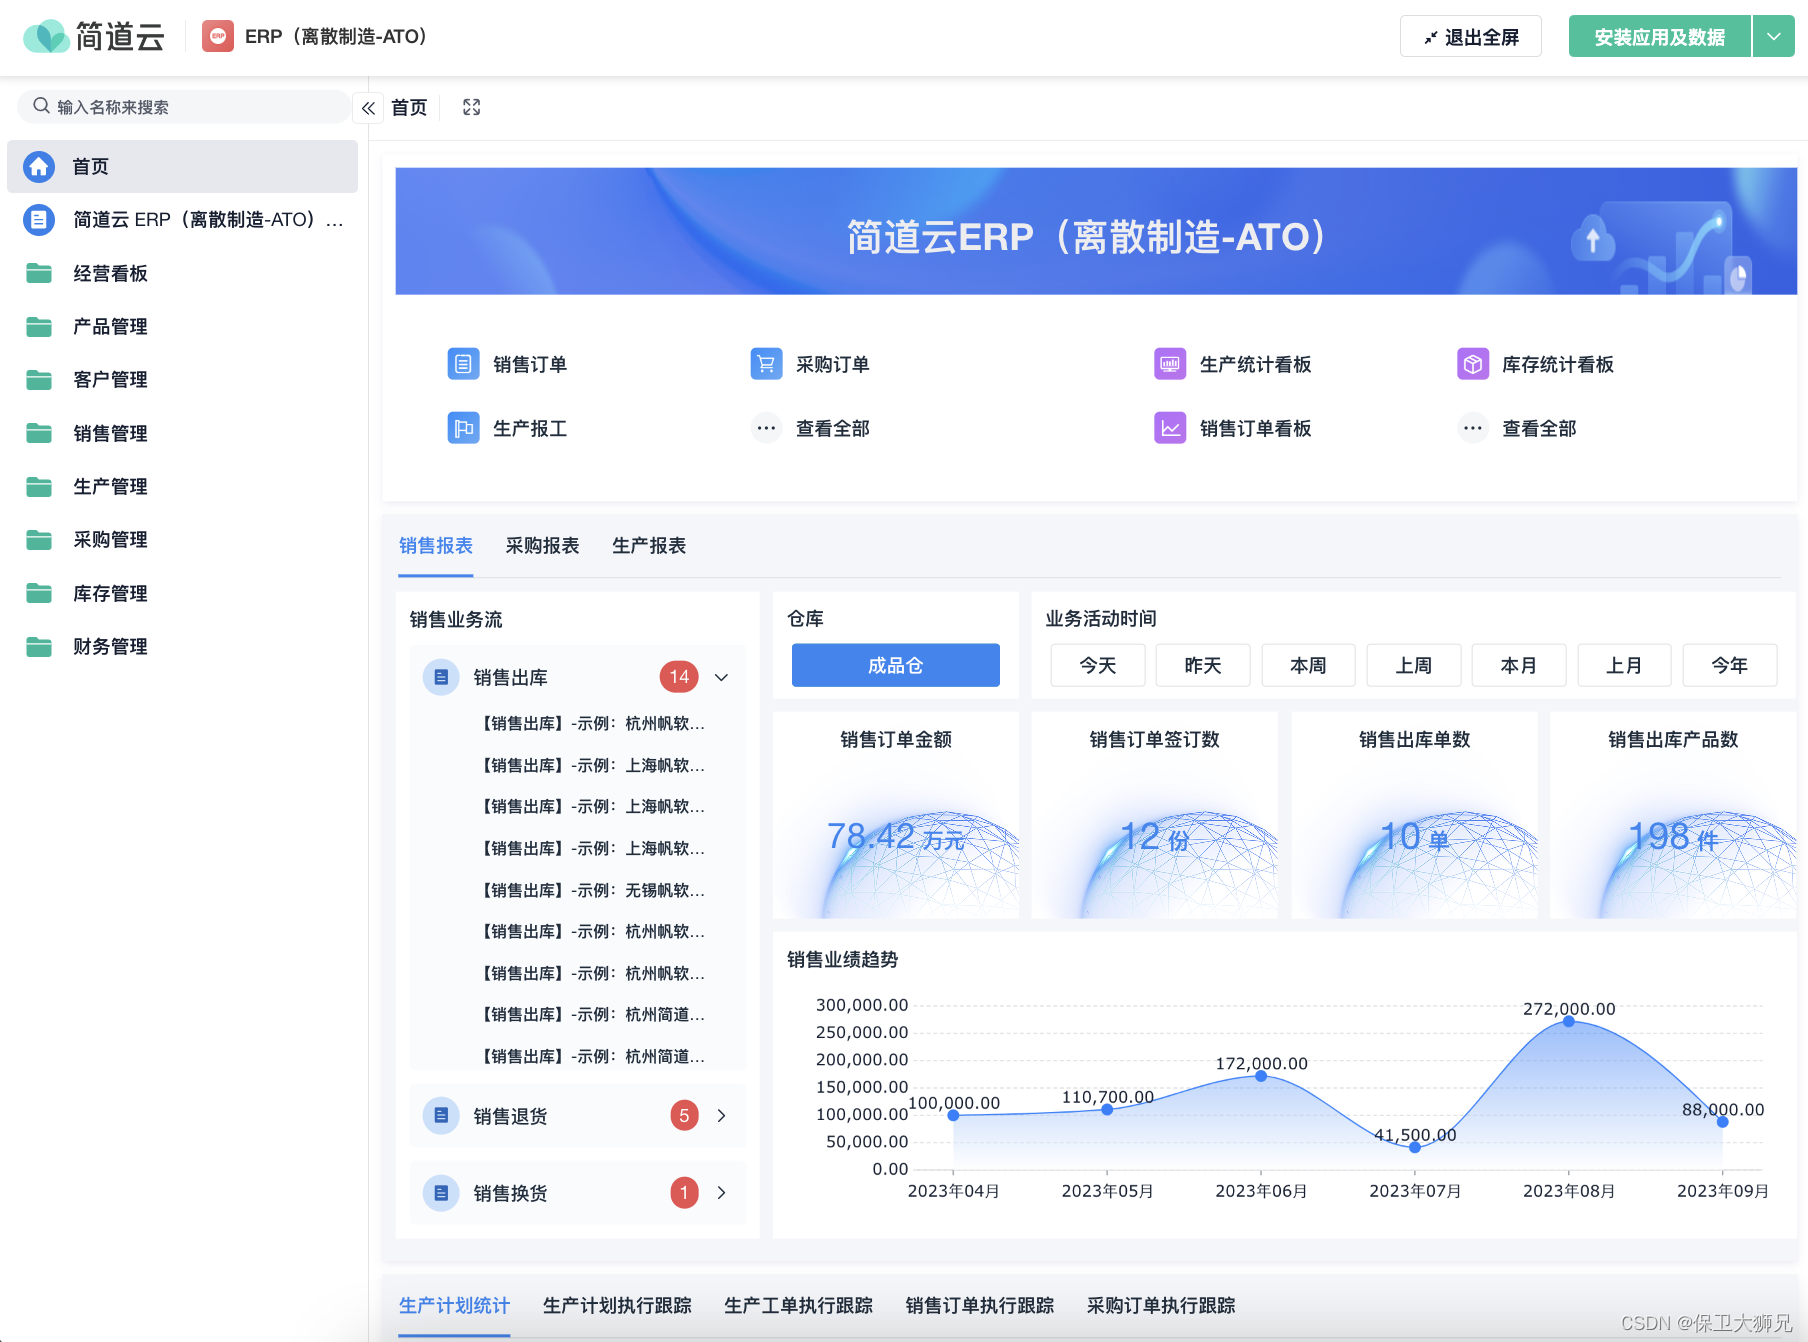This screenshot has height=1342, width=1808.
Task: Collapse the 销售出库 list
Action: (x=722, y=677)
